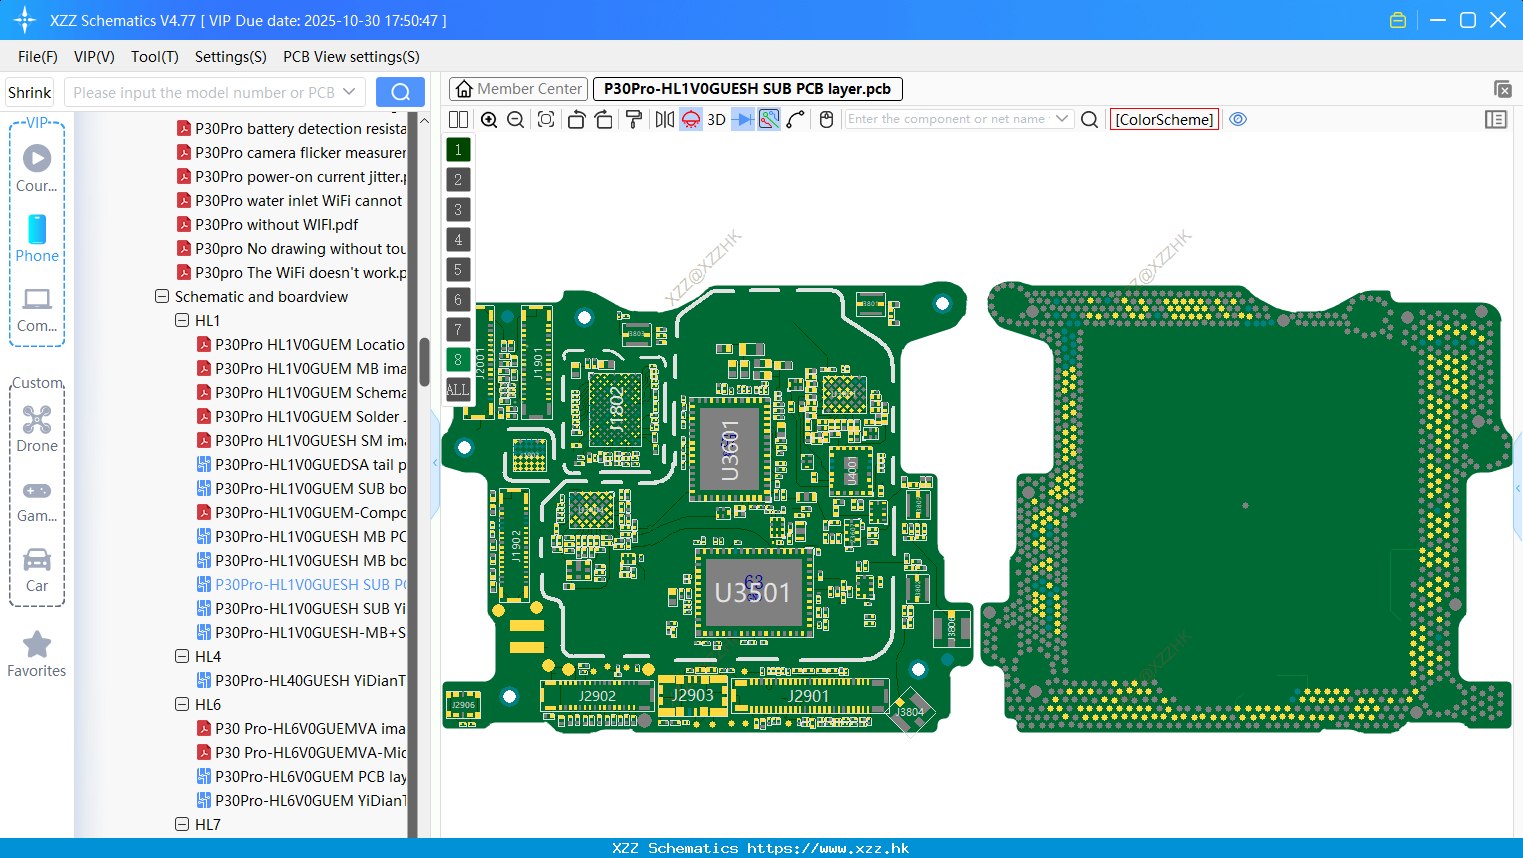This screenshot has height=858, width=1523.
Task: Select the Phone category
Action: click(x=37, y=238)
